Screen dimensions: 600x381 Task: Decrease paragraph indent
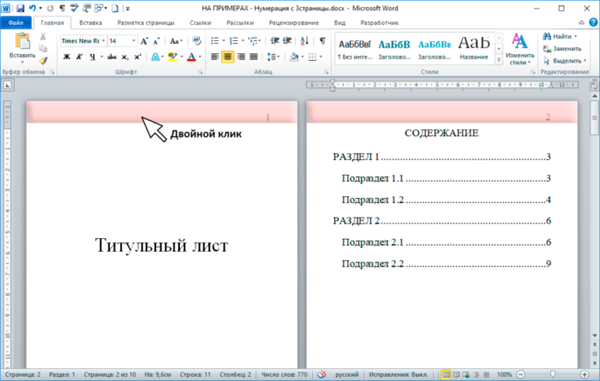coord(274,41)
